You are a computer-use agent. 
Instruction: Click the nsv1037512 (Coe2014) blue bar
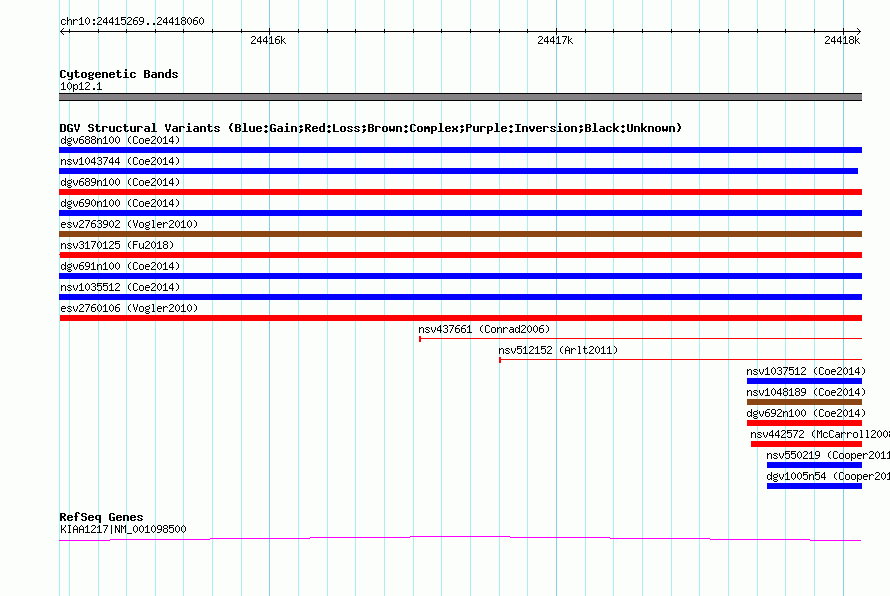tap(804, 381)
